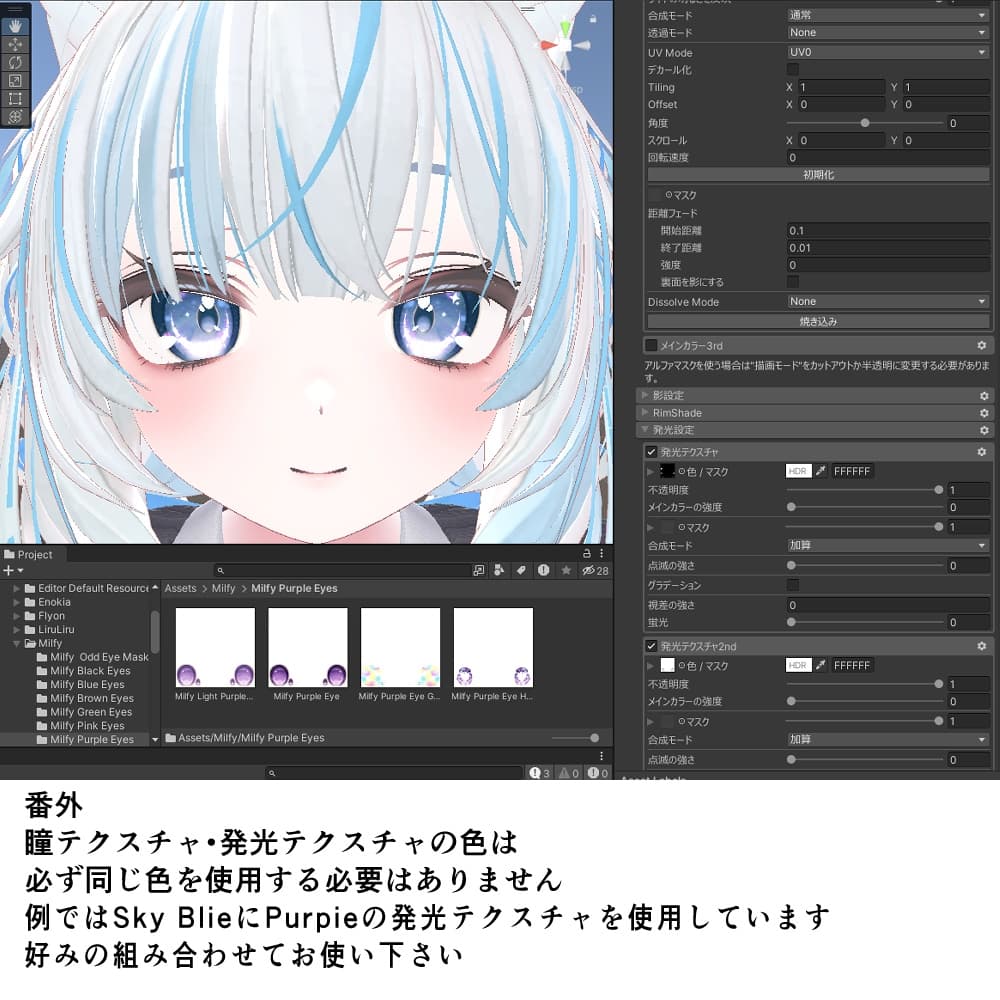The image size is (1000, 1000).
Task: Click the Milfy breadcrumb in the path bar
Action: [x=223, y=588]
